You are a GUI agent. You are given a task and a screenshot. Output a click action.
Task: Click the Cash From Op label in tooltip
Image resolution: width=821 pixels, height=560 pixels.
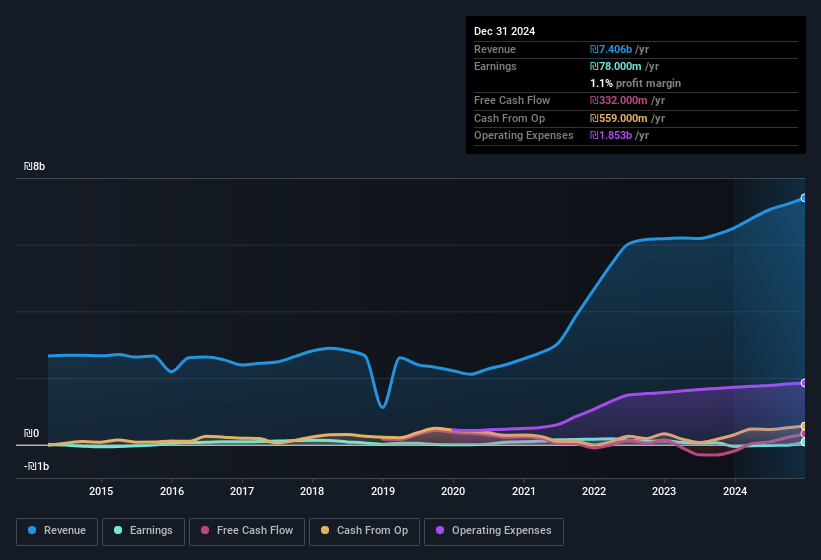[509, 118]
